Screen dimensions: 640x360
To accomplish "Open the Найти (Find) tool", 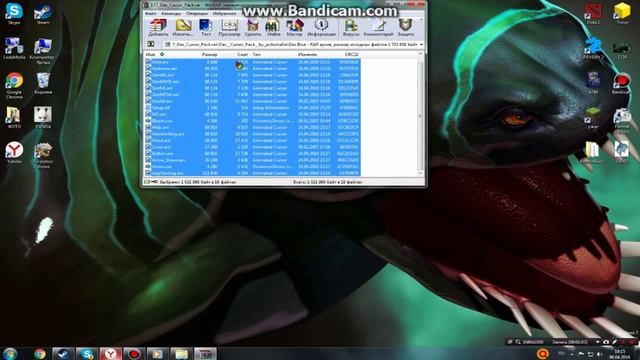I will 273,28.
